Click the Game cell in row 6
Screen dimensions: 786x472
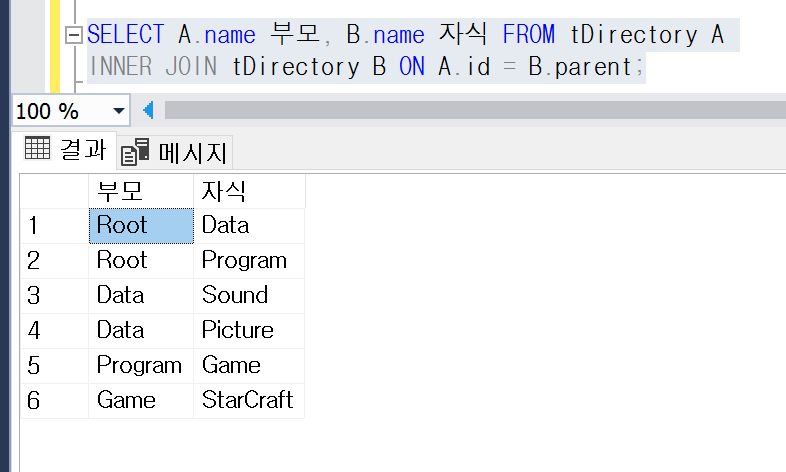[x=141, y=401]
